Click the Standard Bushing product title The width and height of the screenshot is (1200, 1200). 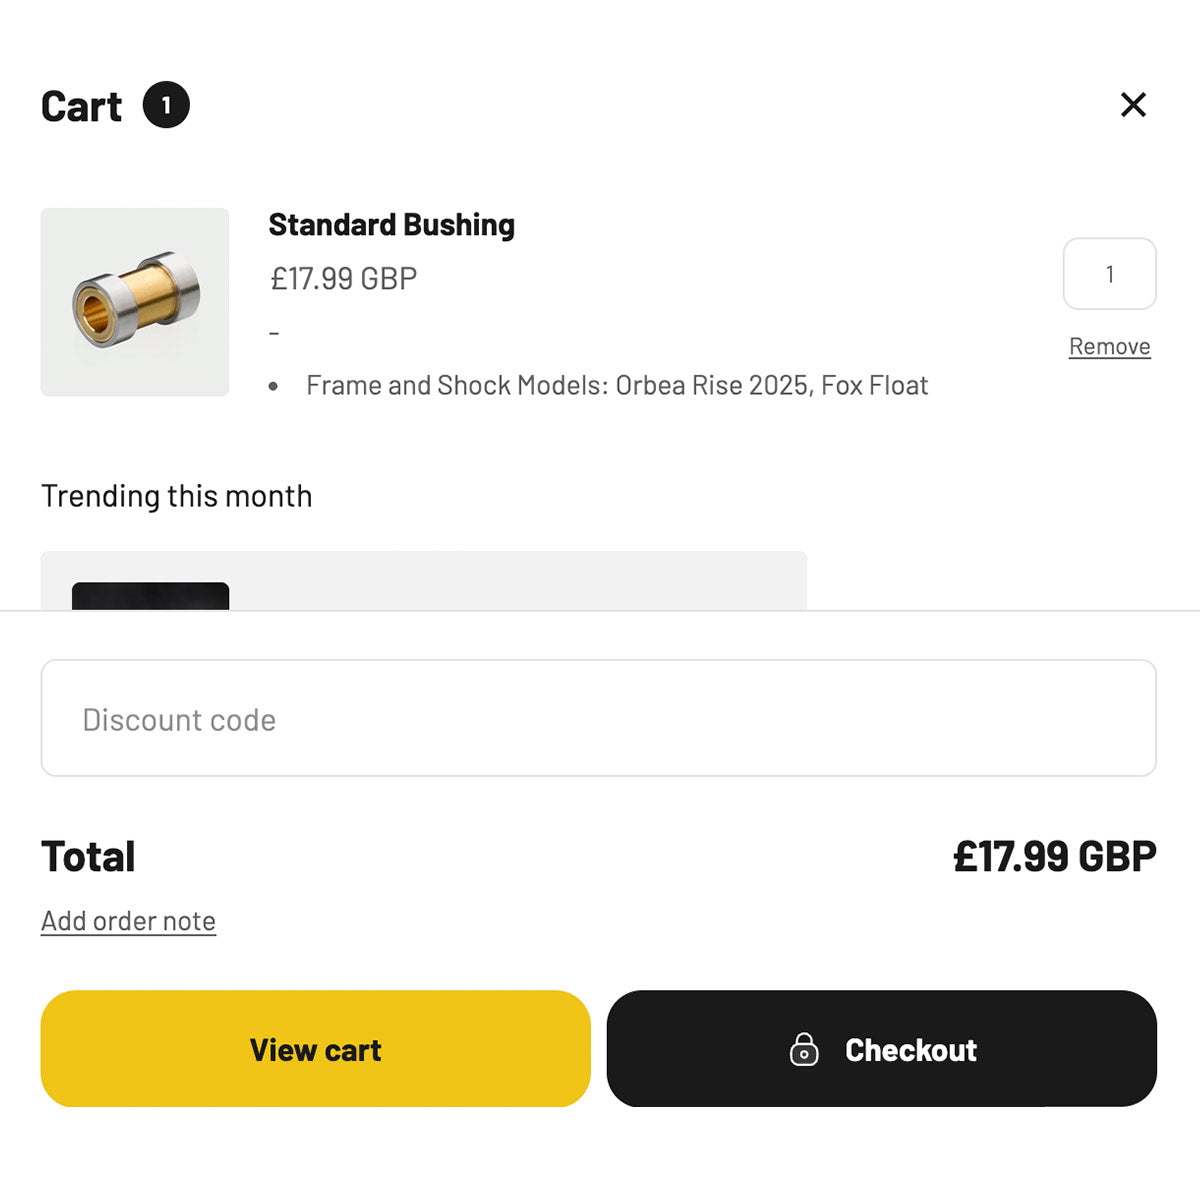(x=391, y=225)
